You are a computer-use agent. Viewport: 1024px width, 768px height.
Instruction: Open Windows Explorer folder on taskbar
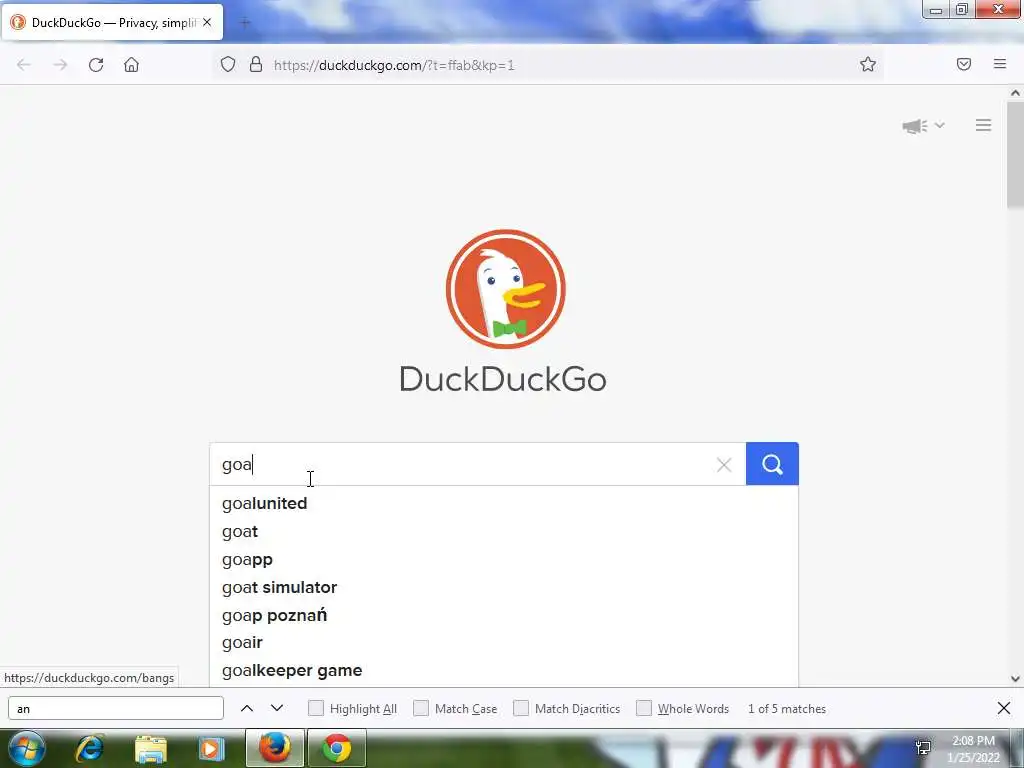coord(151,749)
